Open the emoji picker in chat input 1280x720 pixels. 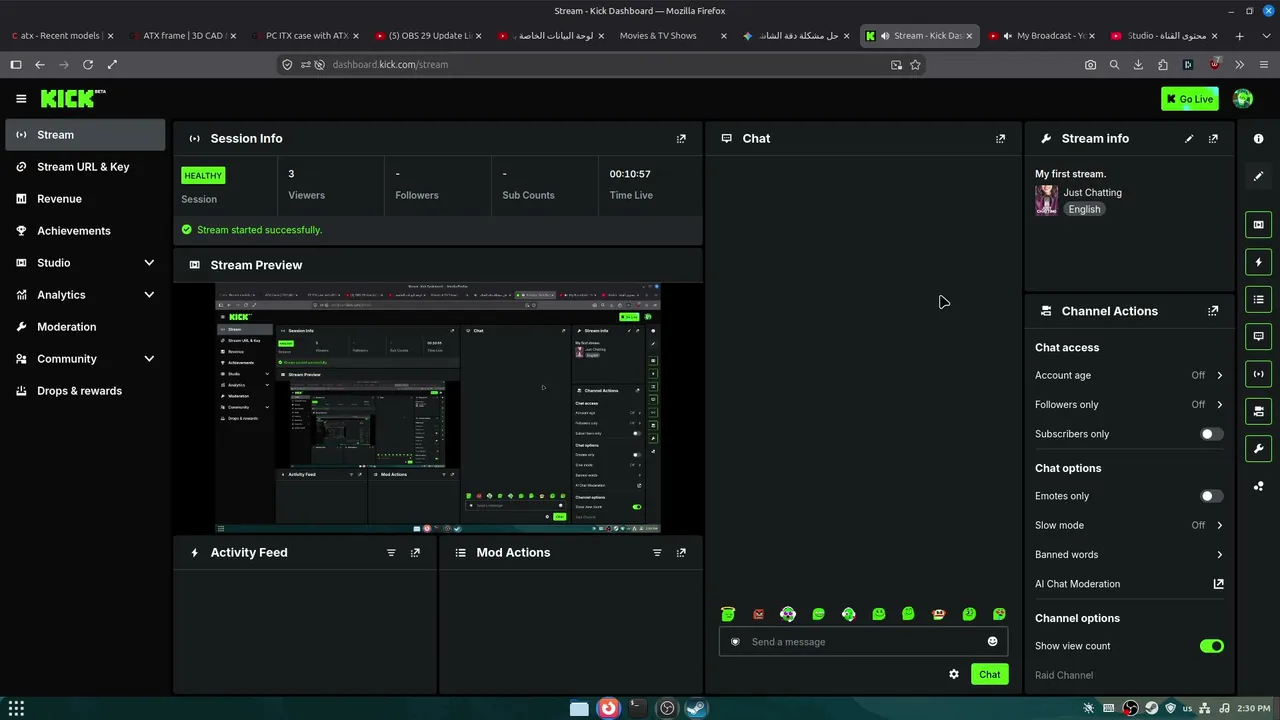993,642
